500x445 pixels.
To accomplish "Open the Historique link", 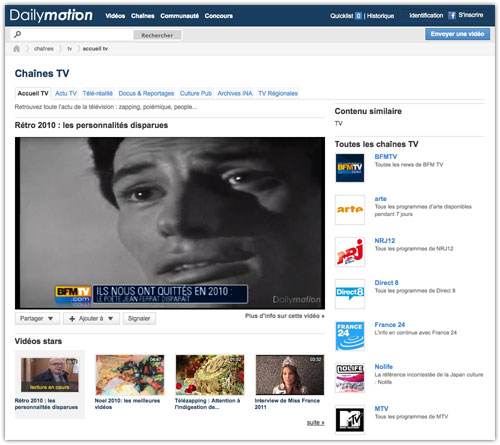I will (380, 16).
